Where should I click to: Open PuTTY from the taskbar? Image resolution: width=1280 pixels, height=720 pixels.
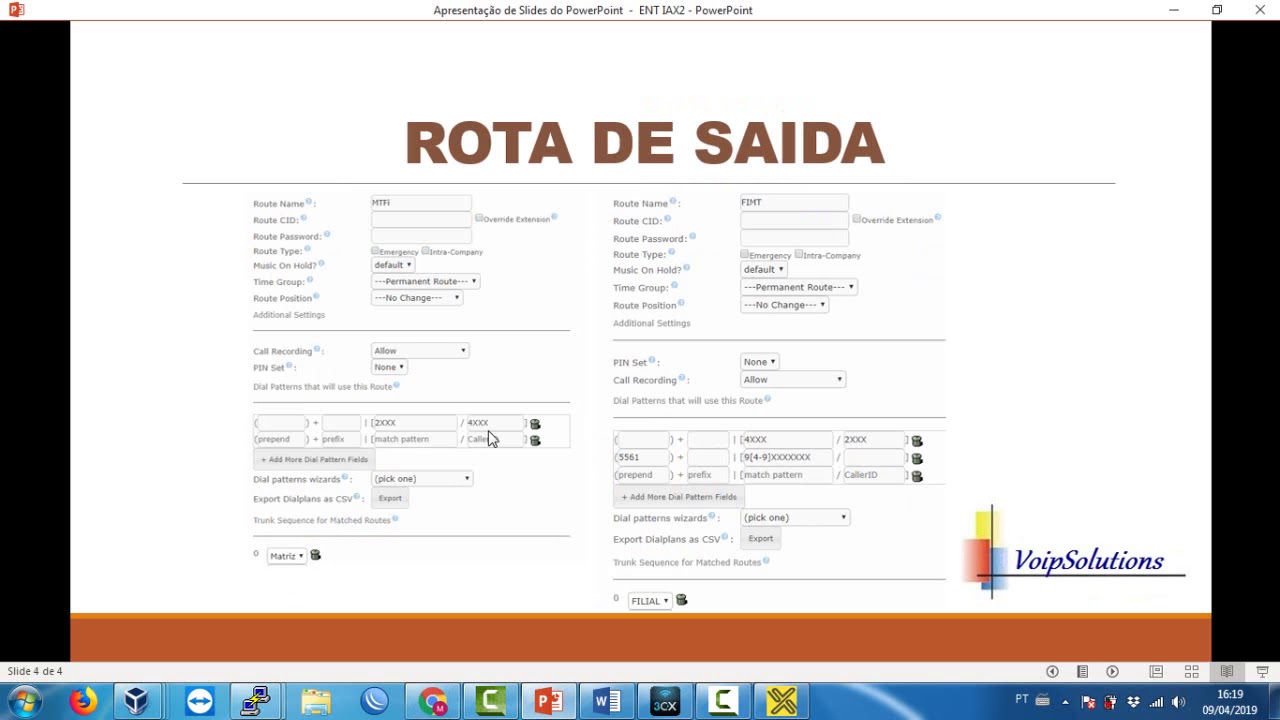tap(256, 702)
